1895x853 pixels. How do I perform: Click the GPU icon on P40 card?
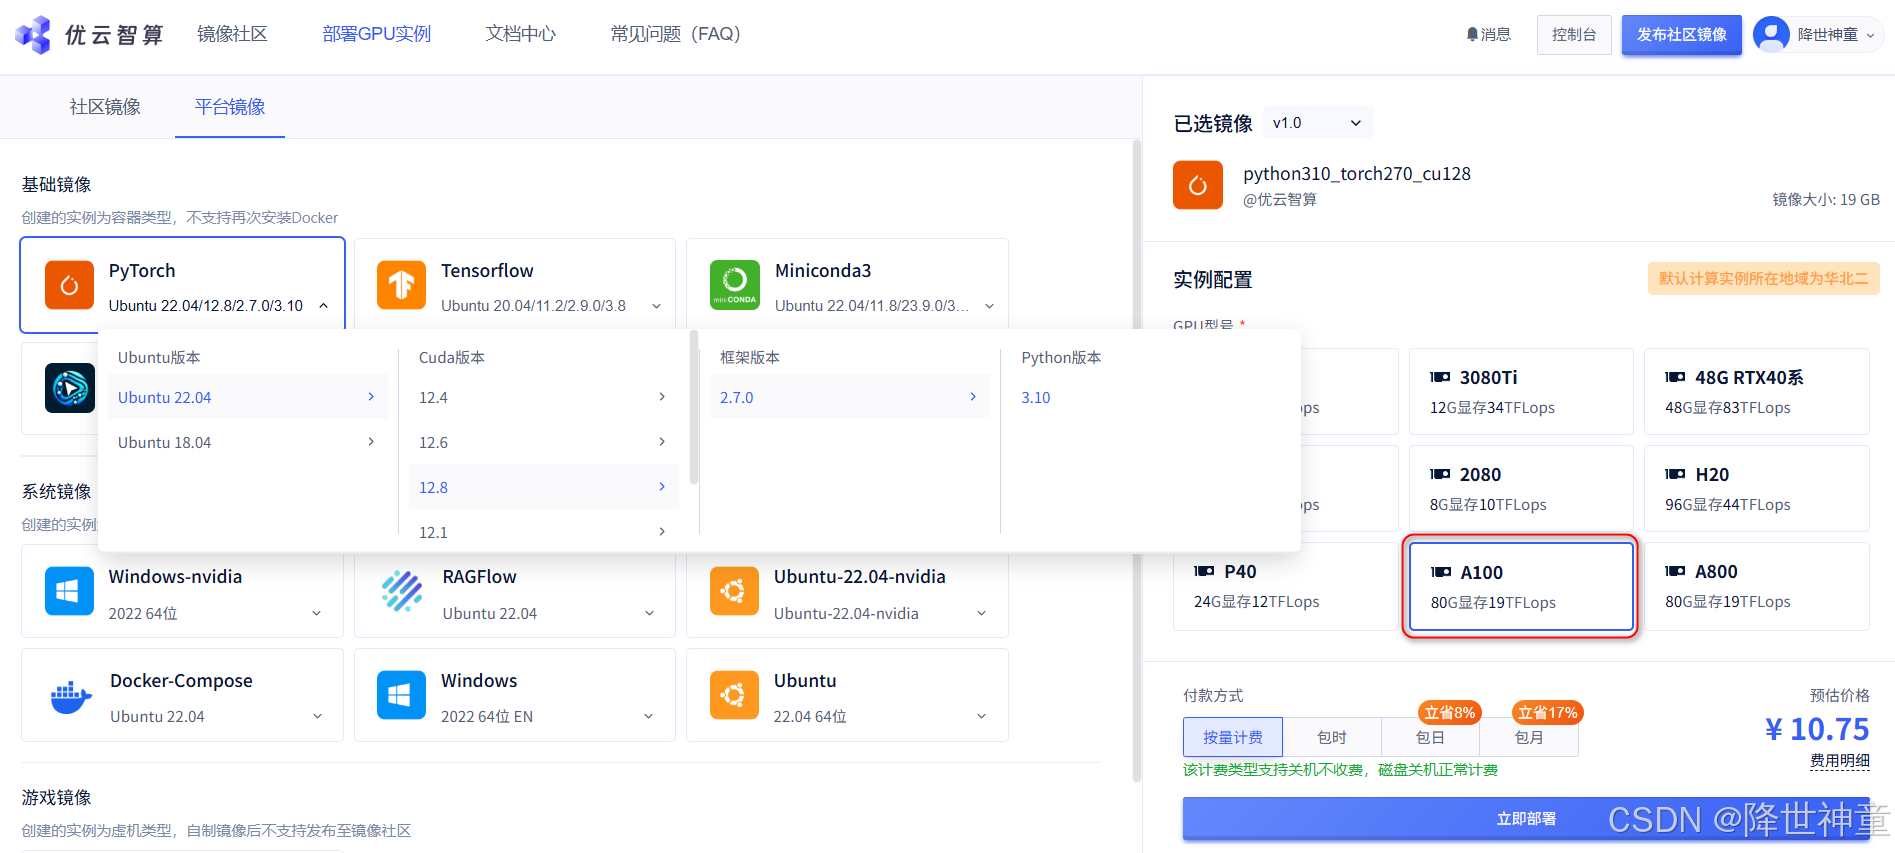(1204, 571)
